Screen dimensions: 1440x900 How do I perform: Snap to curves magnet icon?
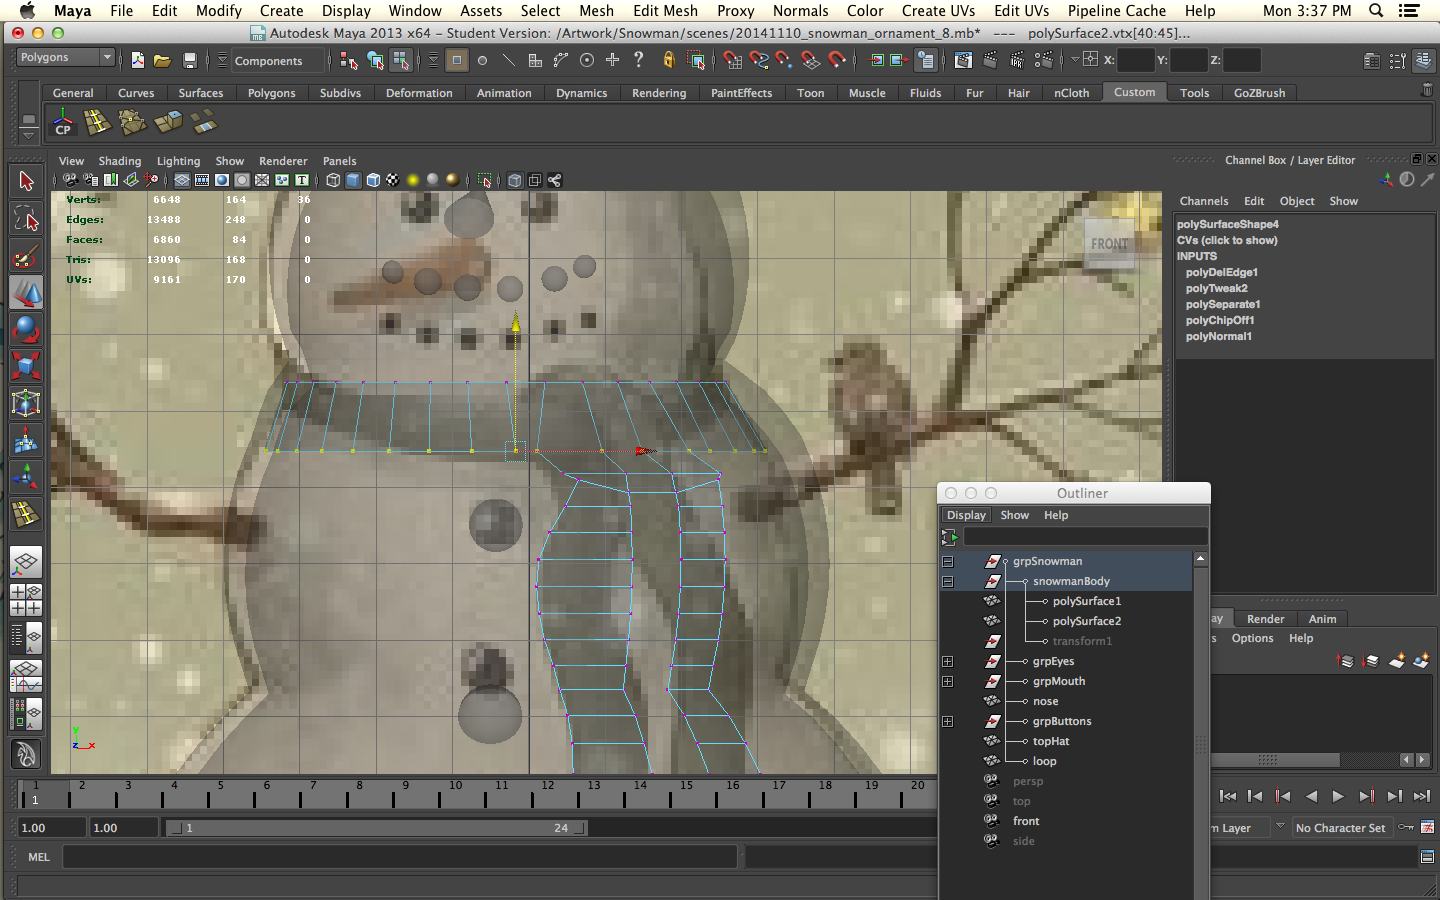[759, 61]
